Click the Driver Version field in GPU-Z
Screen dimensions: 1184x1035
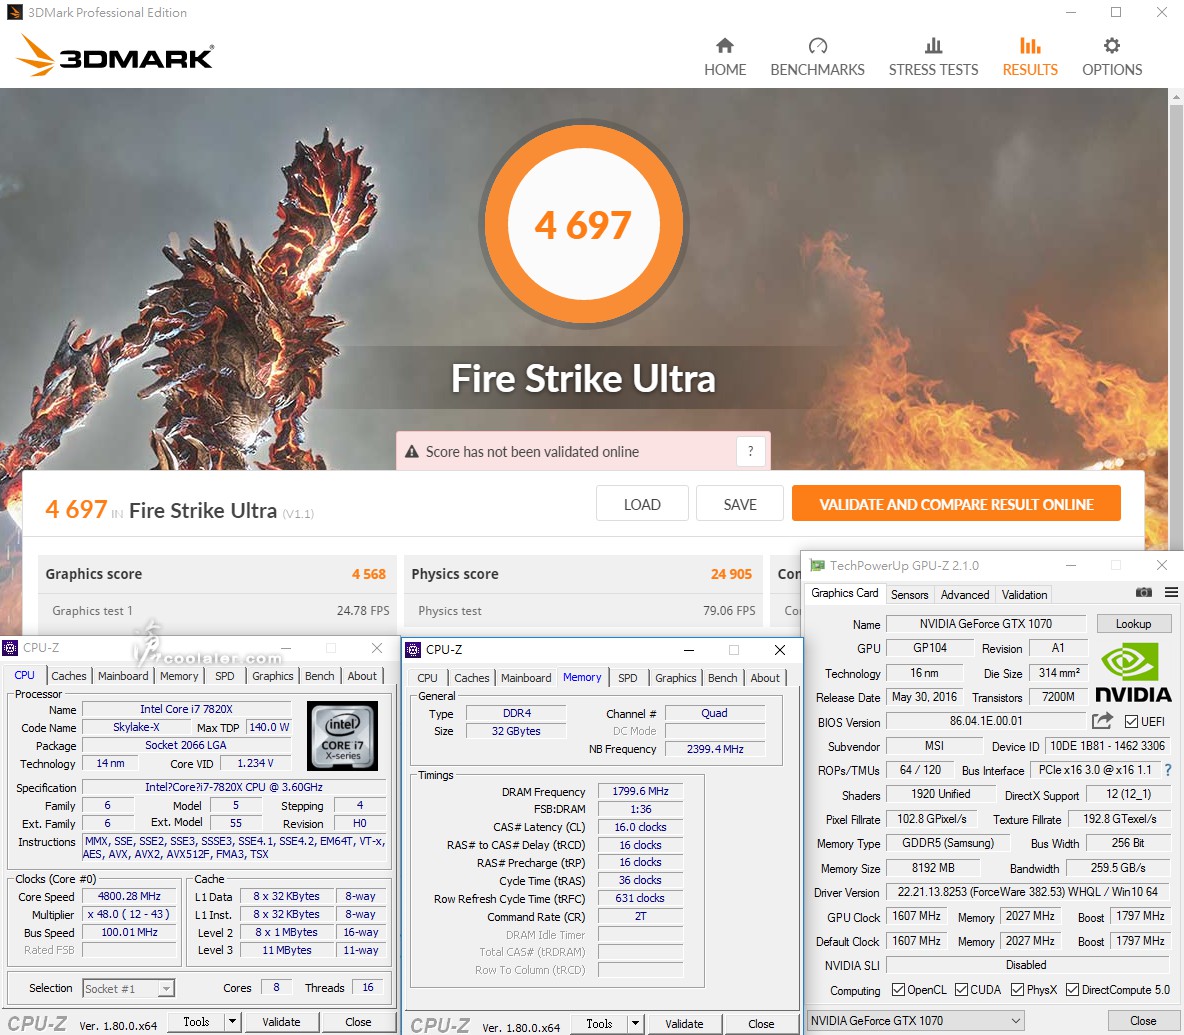pos(1028,892)
